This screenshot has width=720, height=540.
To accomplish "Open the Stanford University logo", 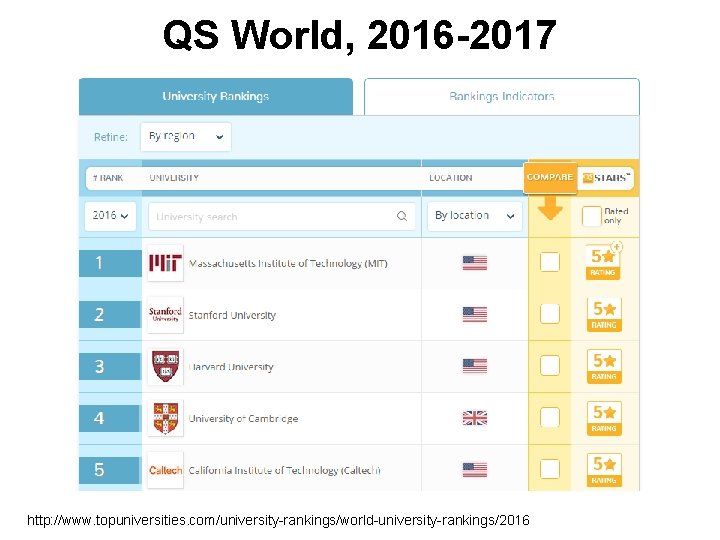I will pyautogui.click(x=165, y=315).
